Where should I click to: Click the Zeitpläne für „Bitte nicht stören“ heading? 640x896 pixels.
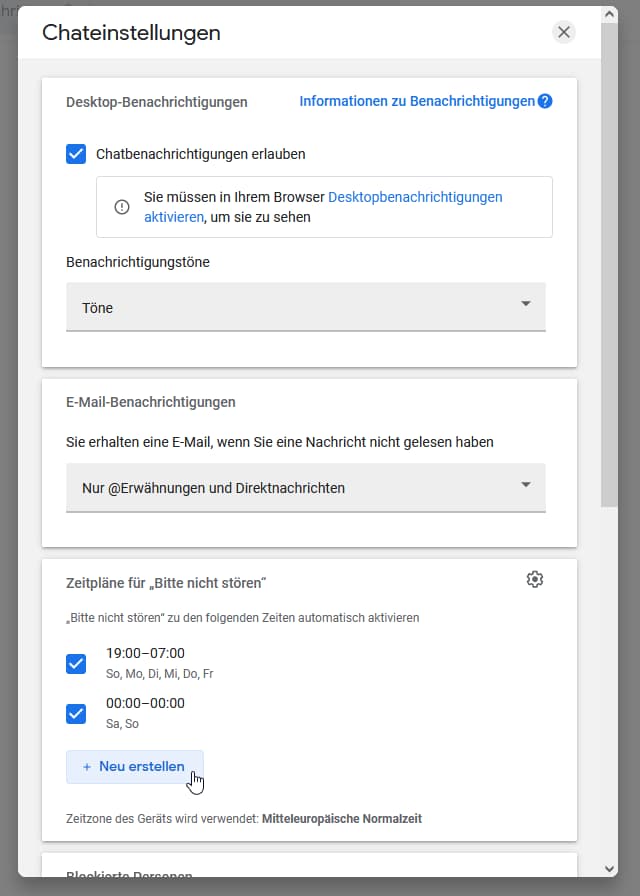(166, 583)
